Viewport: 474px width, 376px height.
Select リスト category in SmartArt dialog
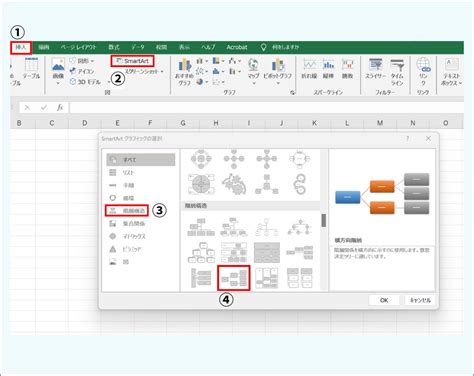tap(140, 172)
